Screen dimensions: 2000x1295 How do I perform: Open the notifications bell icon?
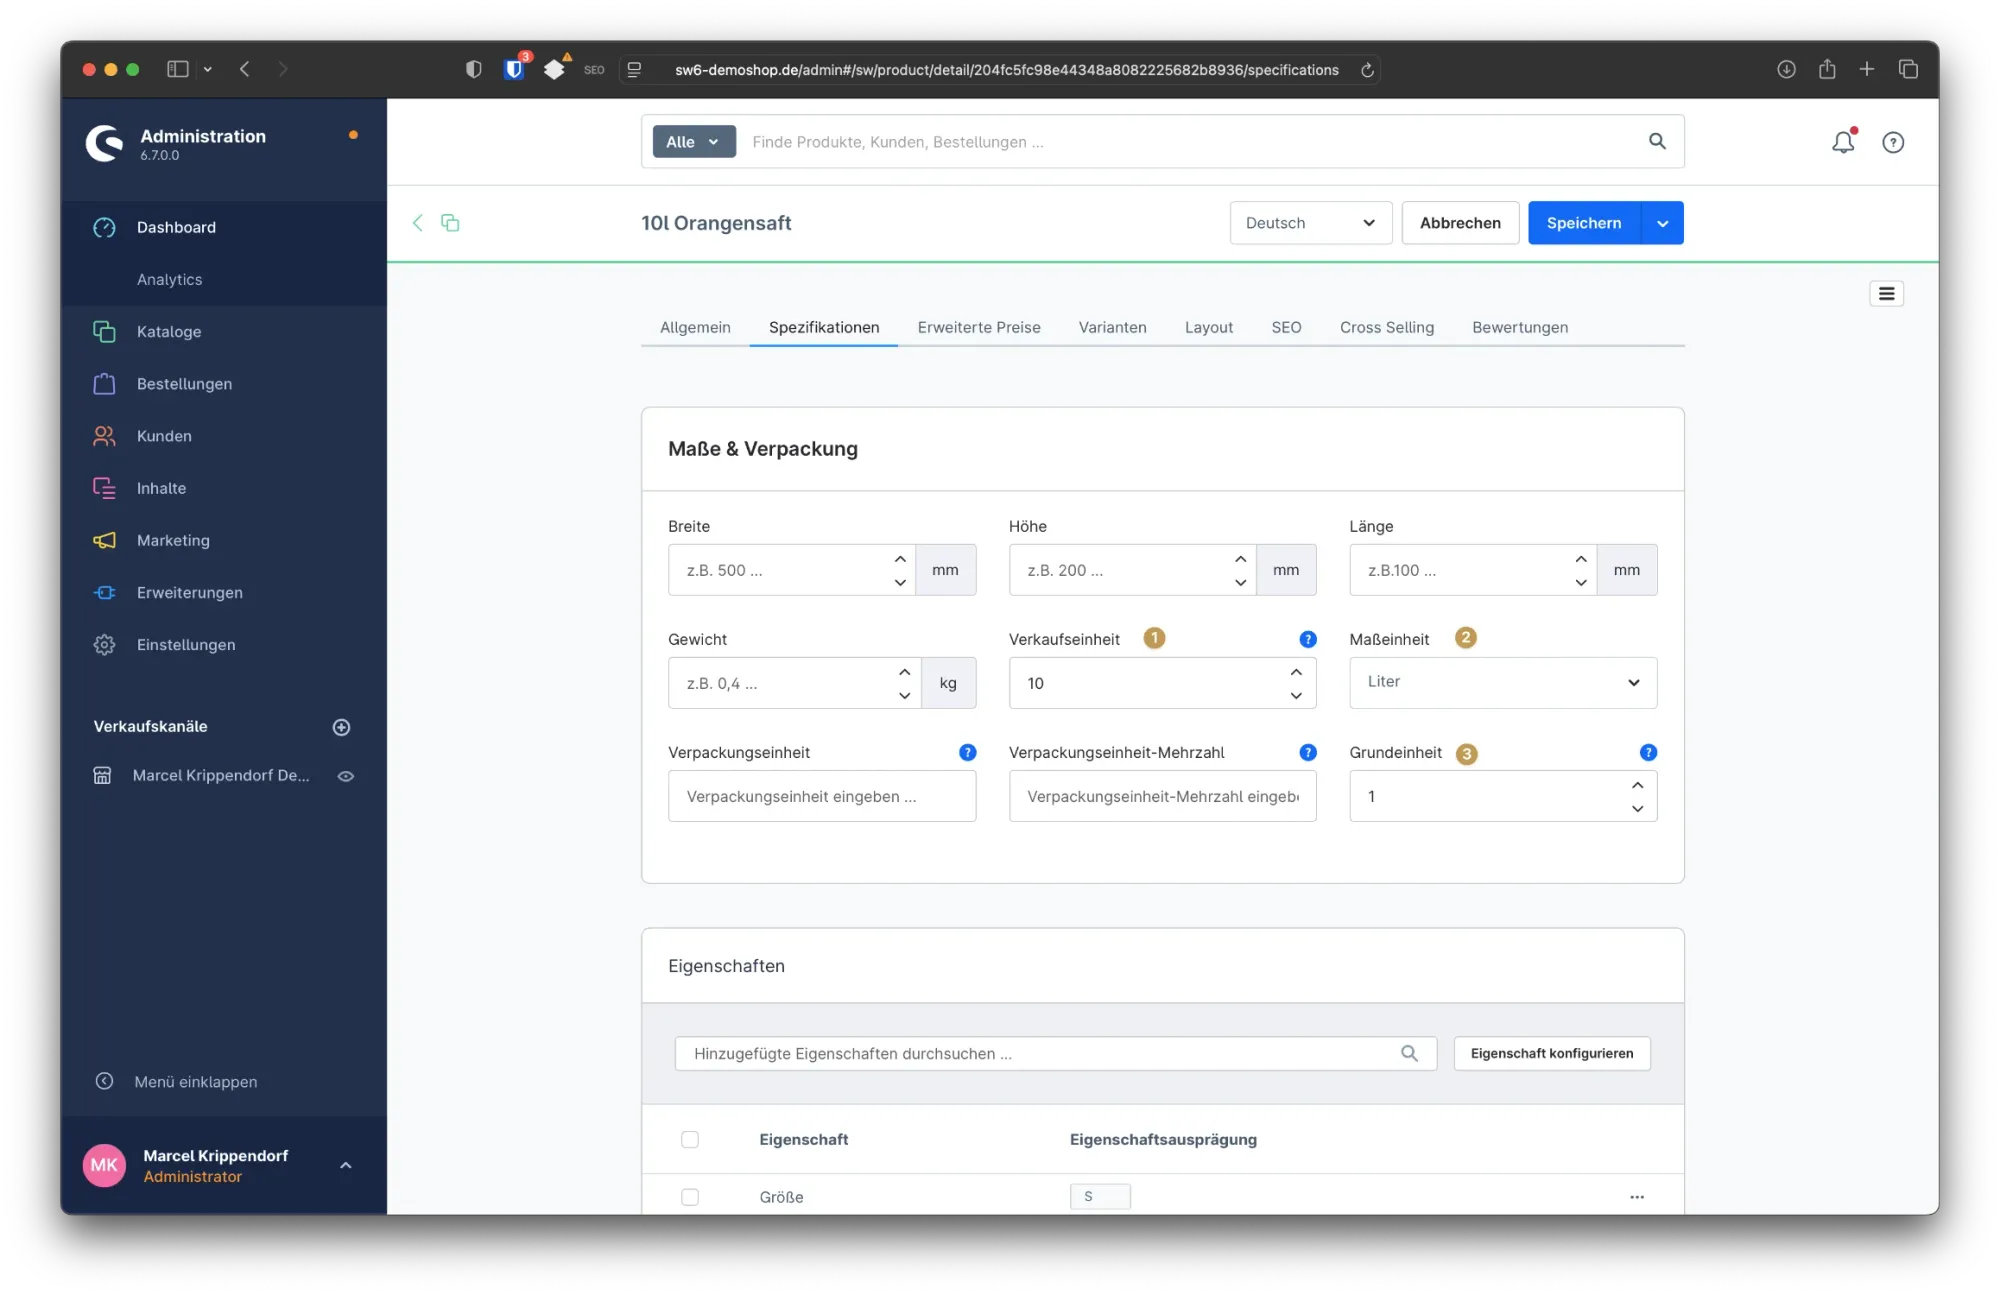point(1842,142)
